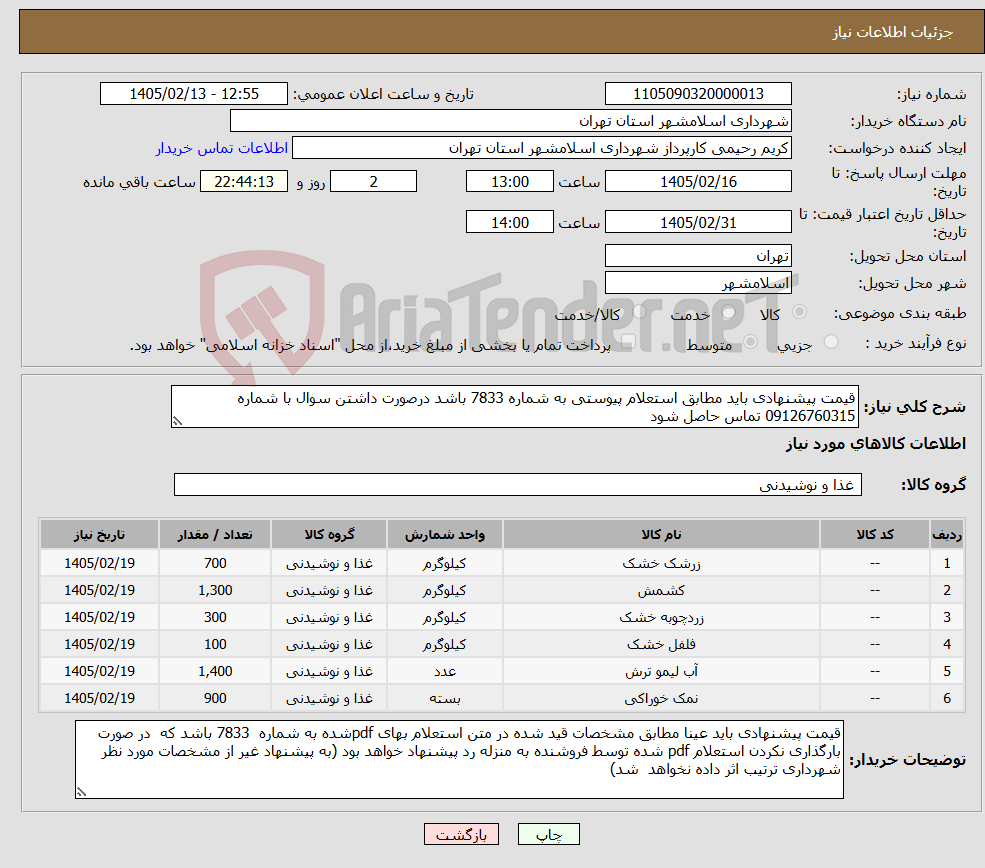Click the unit cell عدد in row 5
Viewport: 985px width, 868px height.
coord(444,671)
